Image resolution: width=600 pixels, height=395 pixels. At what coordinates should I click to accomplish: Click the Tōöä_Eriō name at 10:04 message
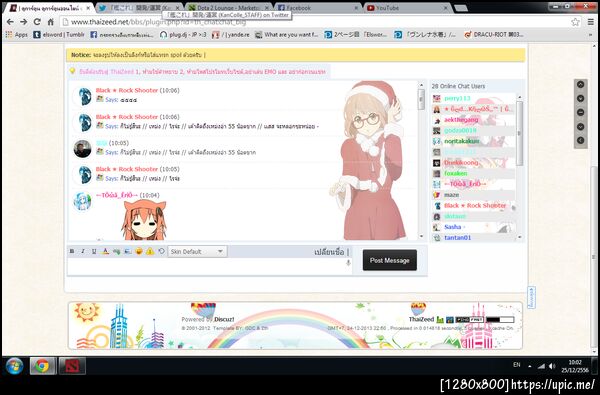116,195
